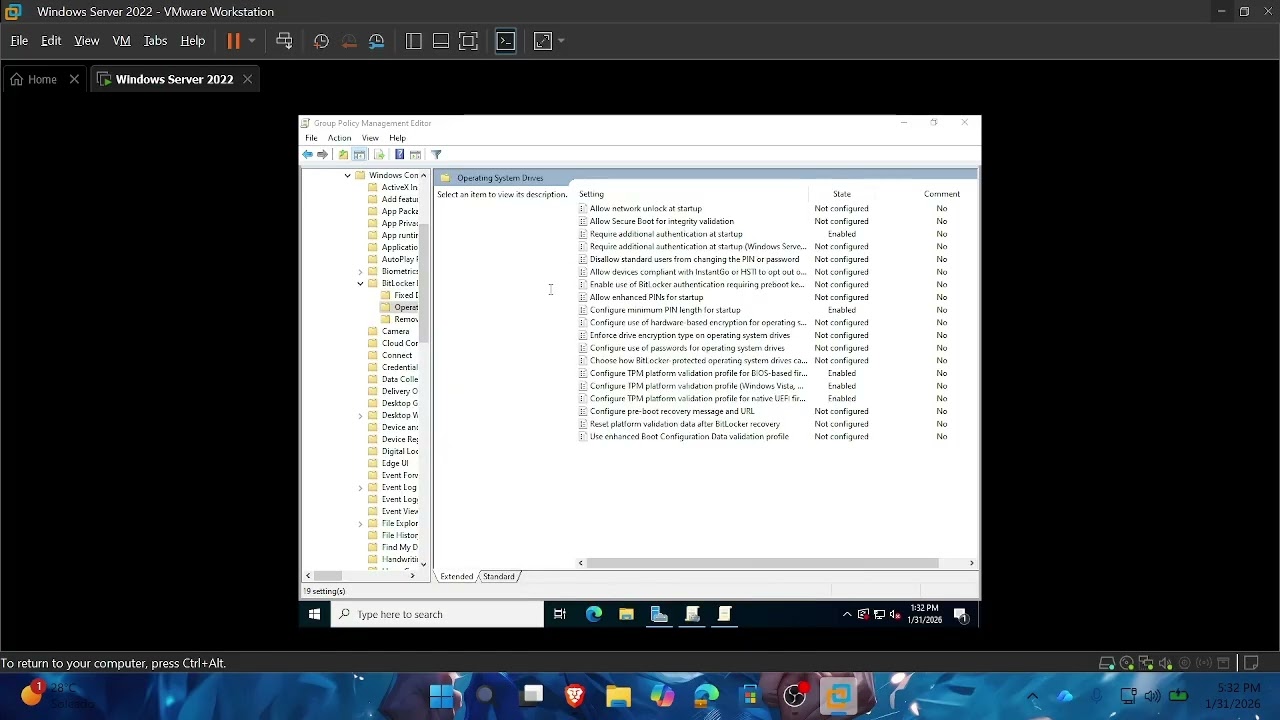1280x720 pixels.
Task: Collapse the BitLocker tree node
Action: pos(360,284)
